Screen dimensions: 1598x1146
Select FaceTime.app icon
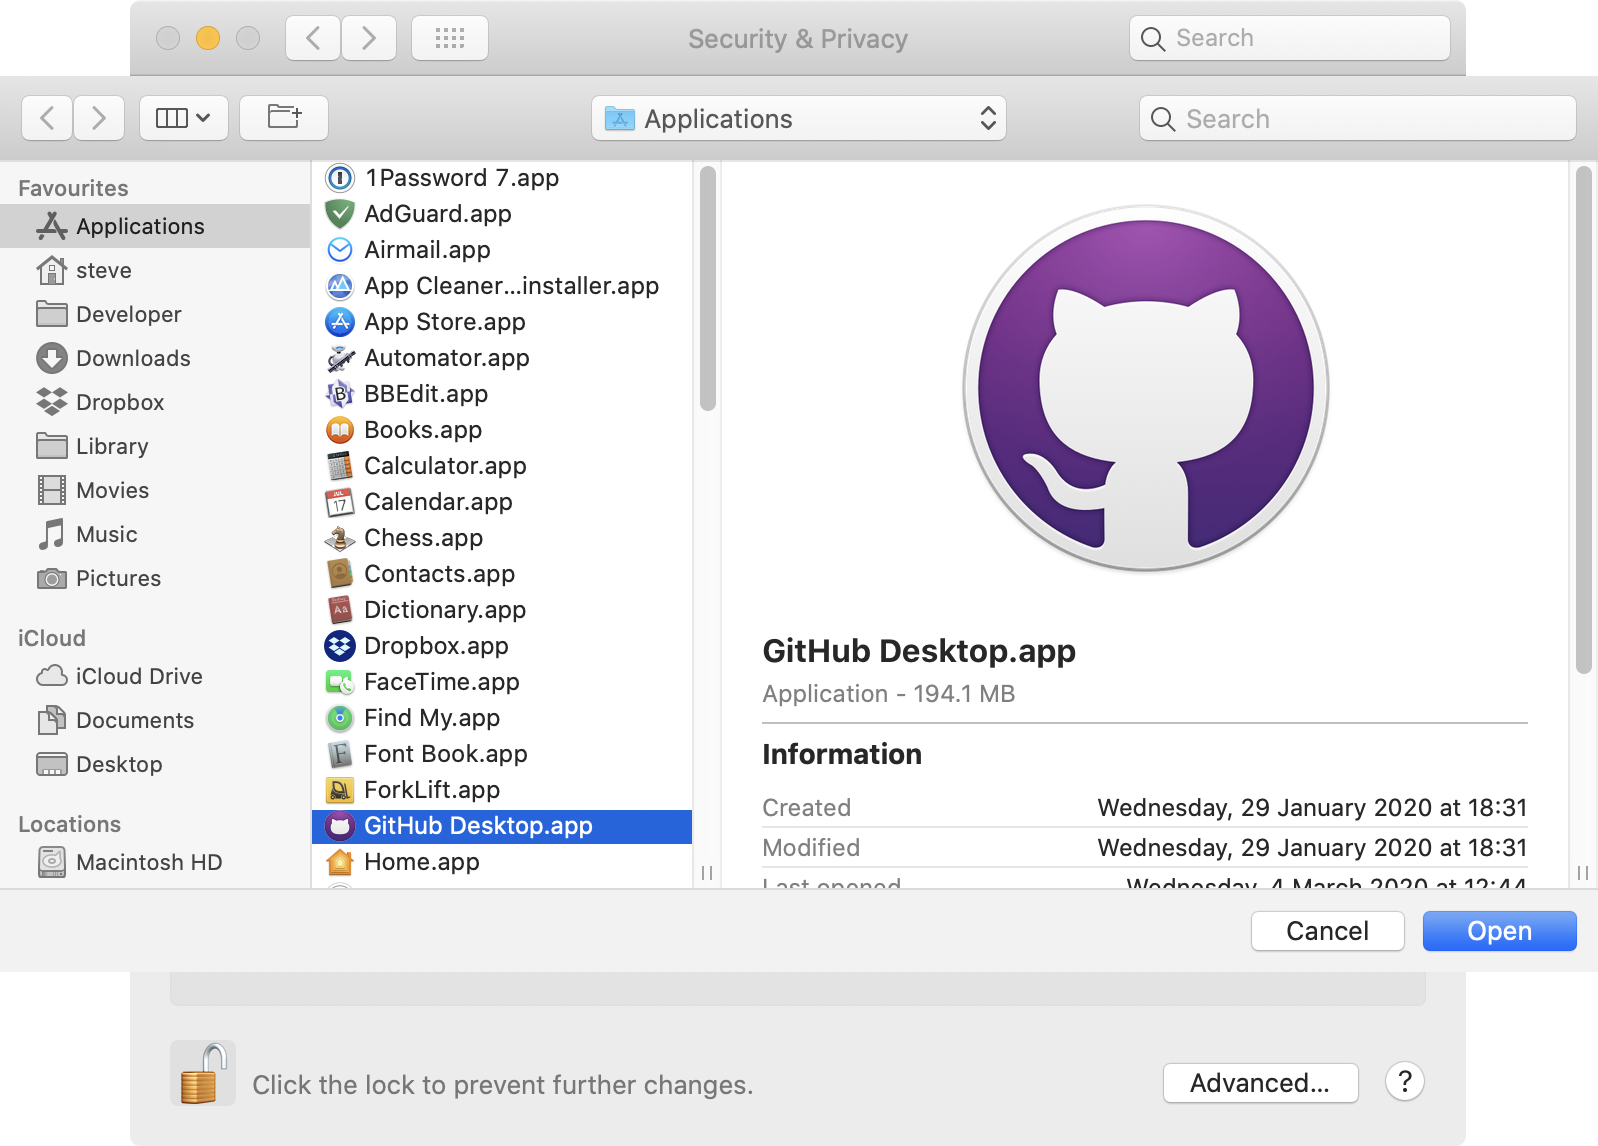pos(340,682)
